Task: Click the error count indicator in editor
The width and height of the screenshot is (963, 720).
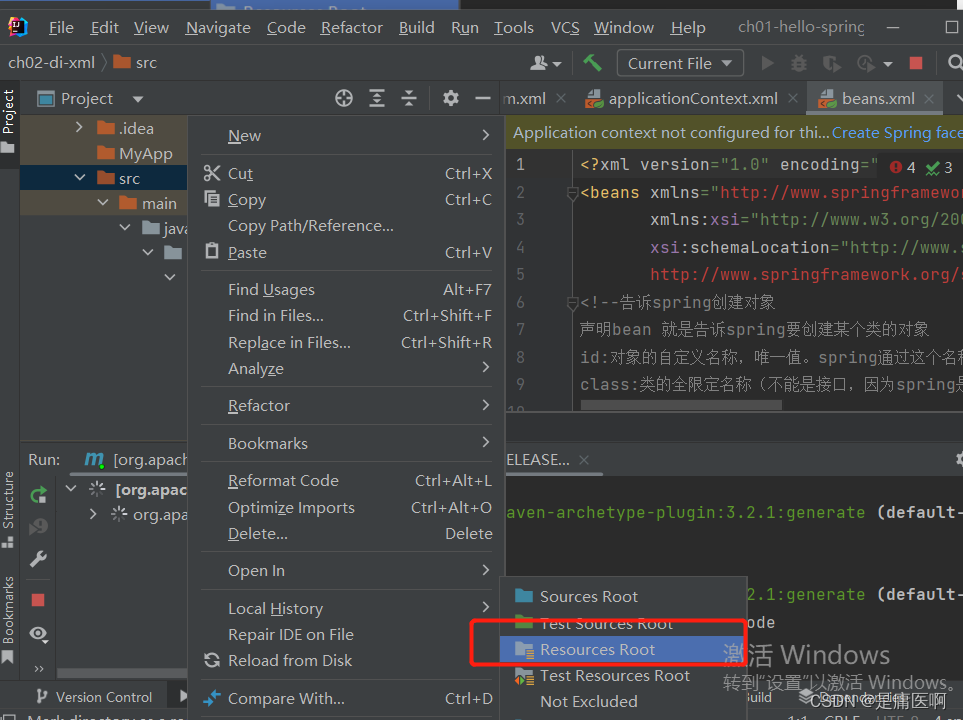Action: 903,167
